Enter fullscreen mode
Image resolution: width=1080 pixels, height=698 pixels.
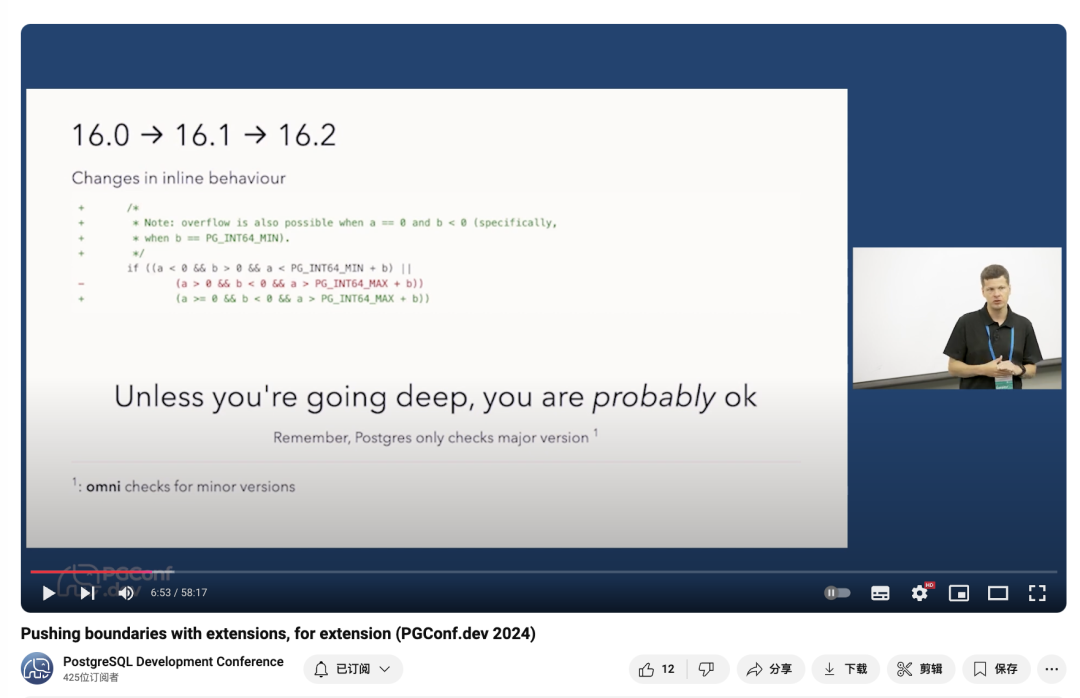tap(1037, 593)
